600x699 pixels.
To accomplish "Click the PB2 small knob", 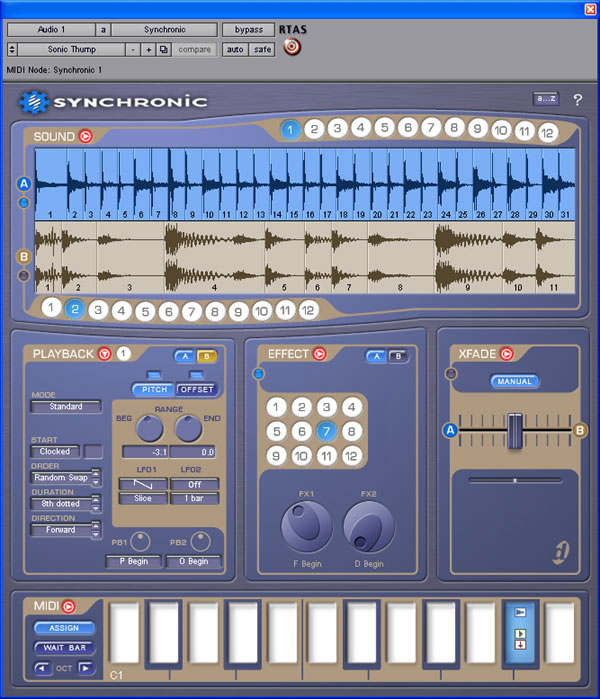I will [x=200, y=542].
